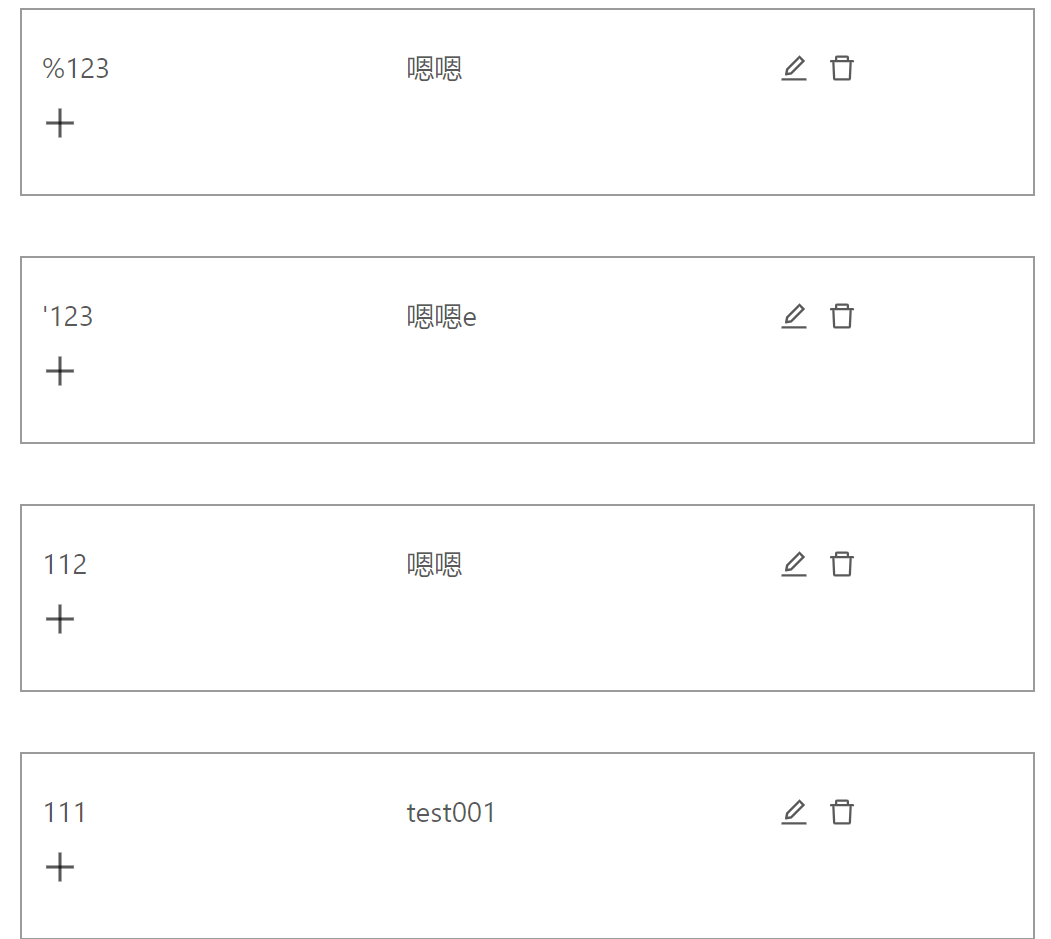Select the 112 name label
Viewport: 1051px width, 939px height.
(64, 564)
